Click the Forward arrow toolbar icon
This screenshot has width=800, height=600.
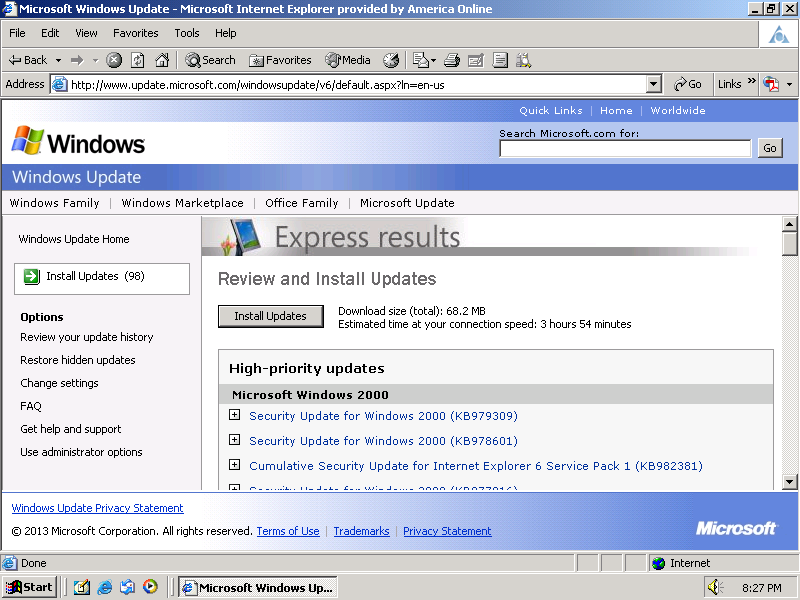click(x=77, y=61)
